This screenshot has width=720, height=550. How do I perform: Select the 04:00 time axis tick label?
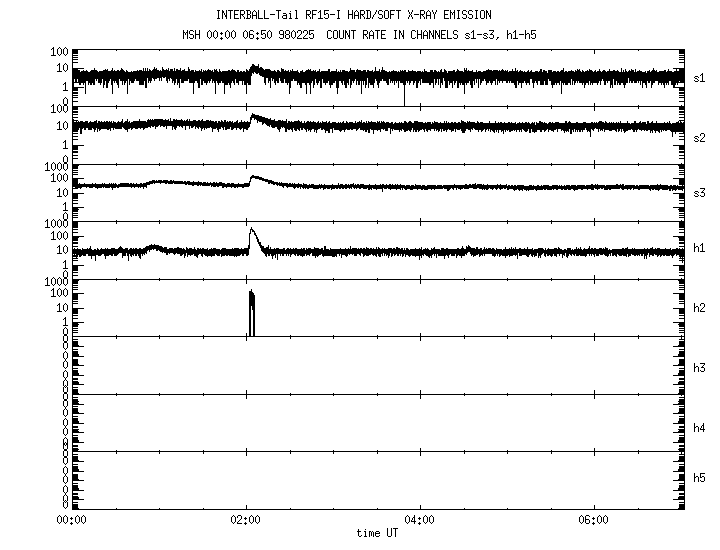[x=419, y=520]
